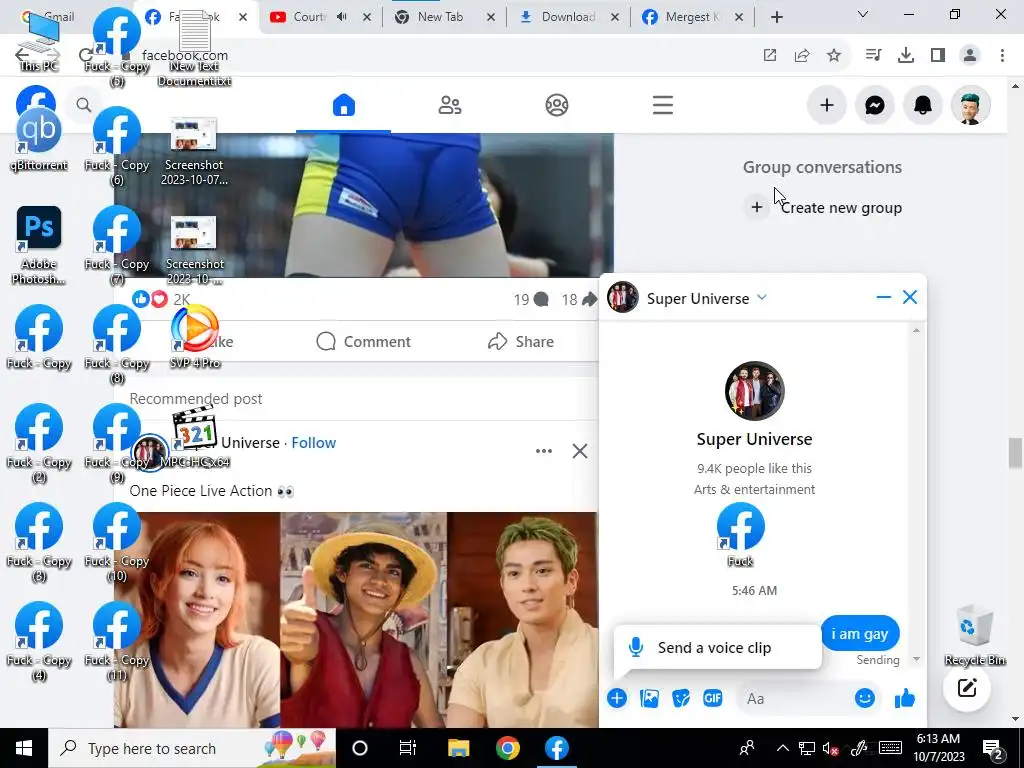1024x768 pixels.
Task: Open the One Piece Live Action image
Action: point(356,619)
